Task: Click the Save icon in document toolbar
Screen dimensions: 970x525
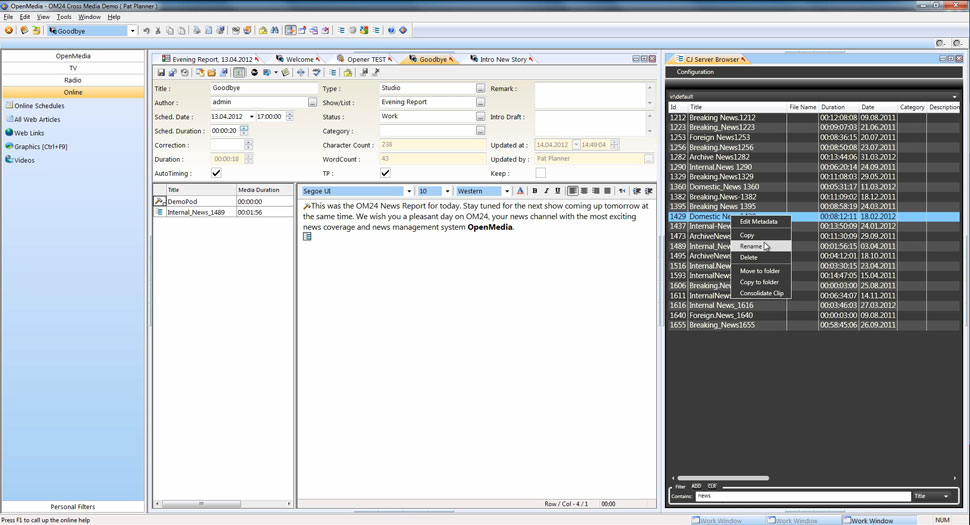Action: tap(161, 73)
